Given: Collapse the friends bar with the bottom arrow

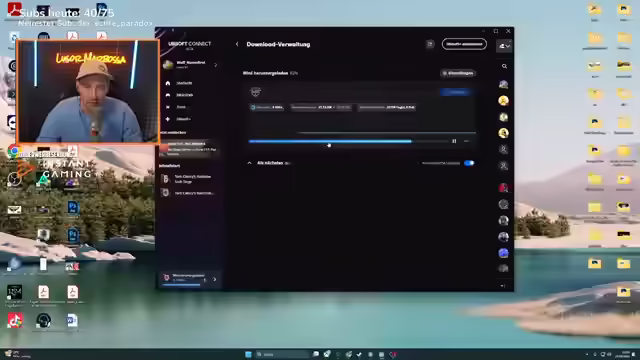Looking at the screenshot, I should coord(503,286).
